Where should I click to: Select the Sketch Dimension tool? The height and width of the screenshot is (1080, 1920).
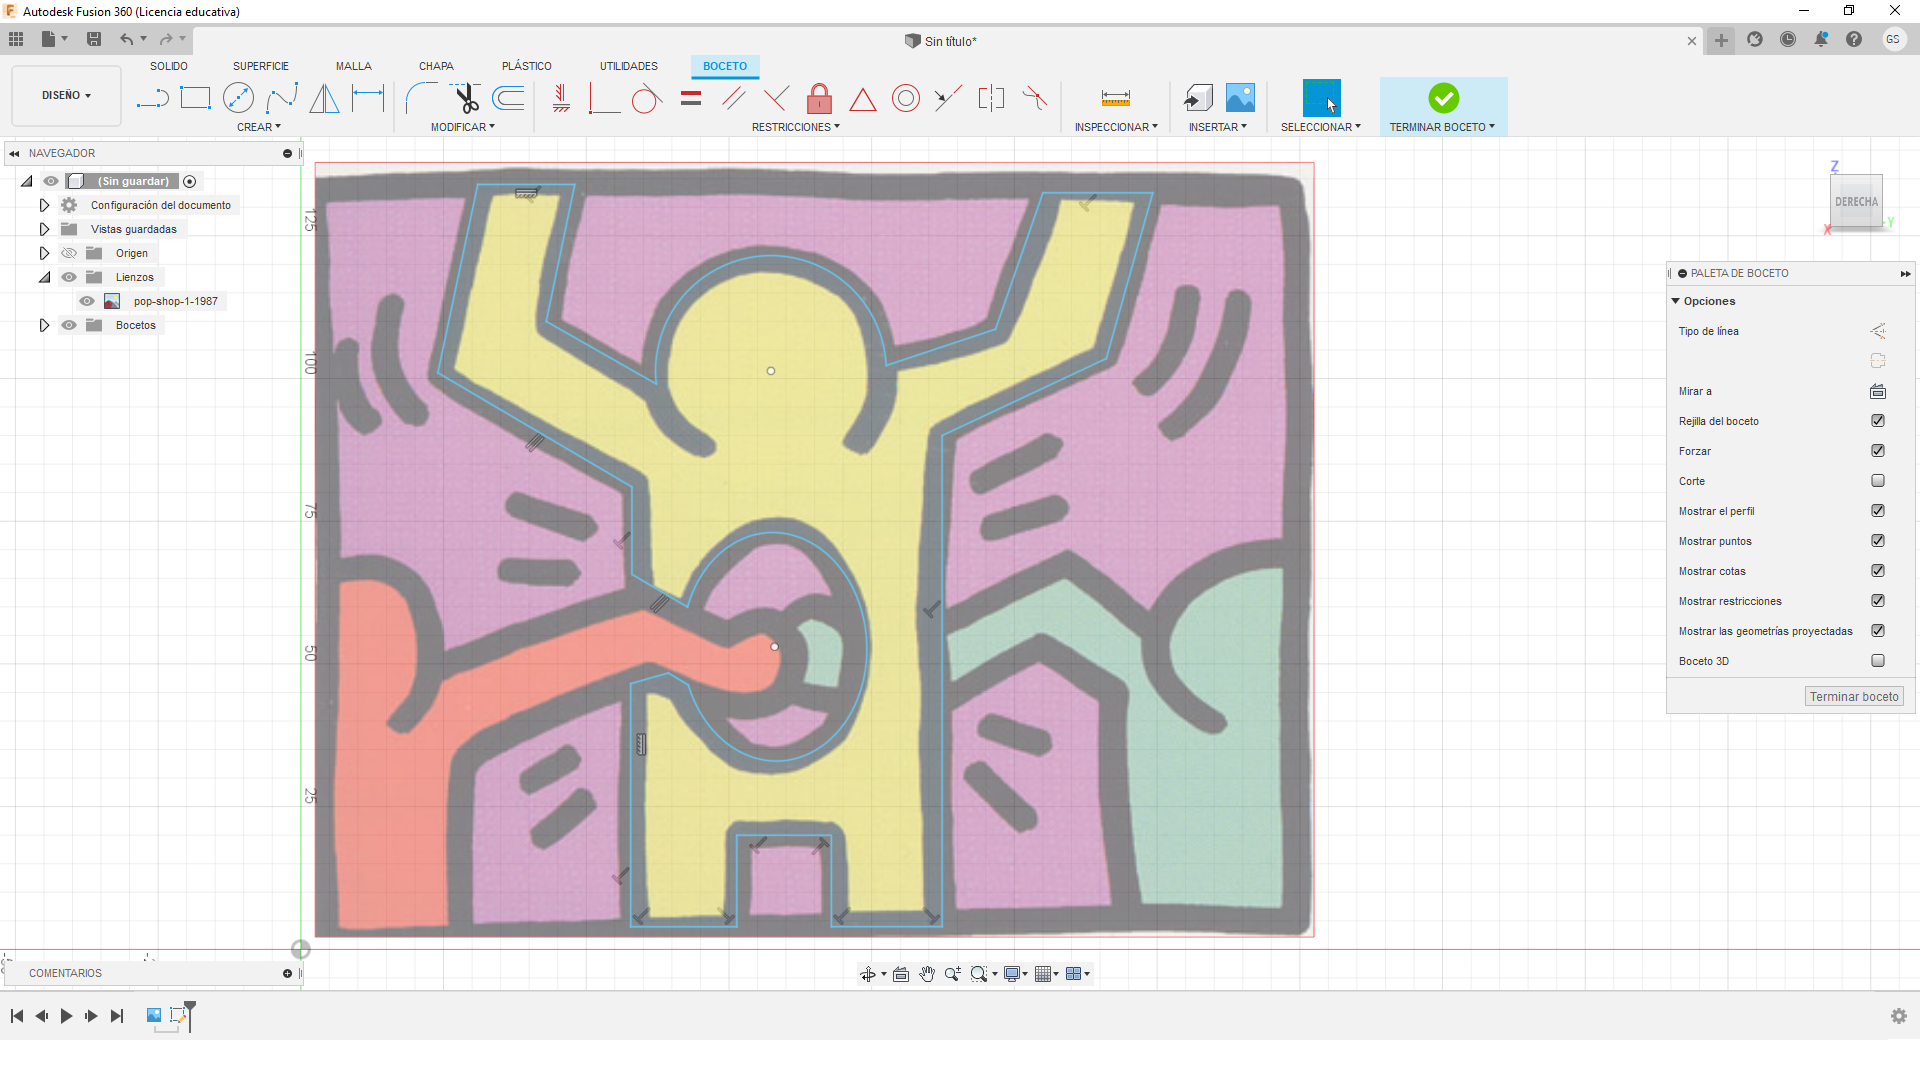[368, 98]
